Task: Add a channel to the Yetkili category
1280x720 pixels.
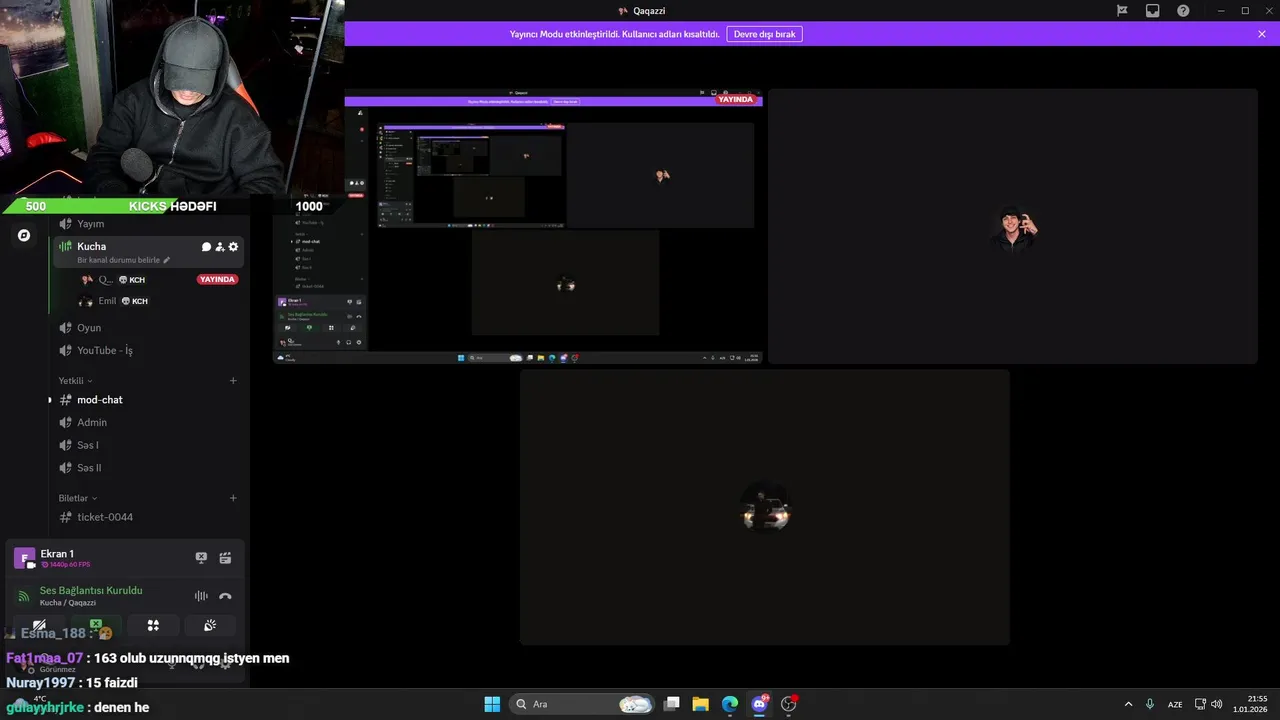Action: click(x=233, y=381)
